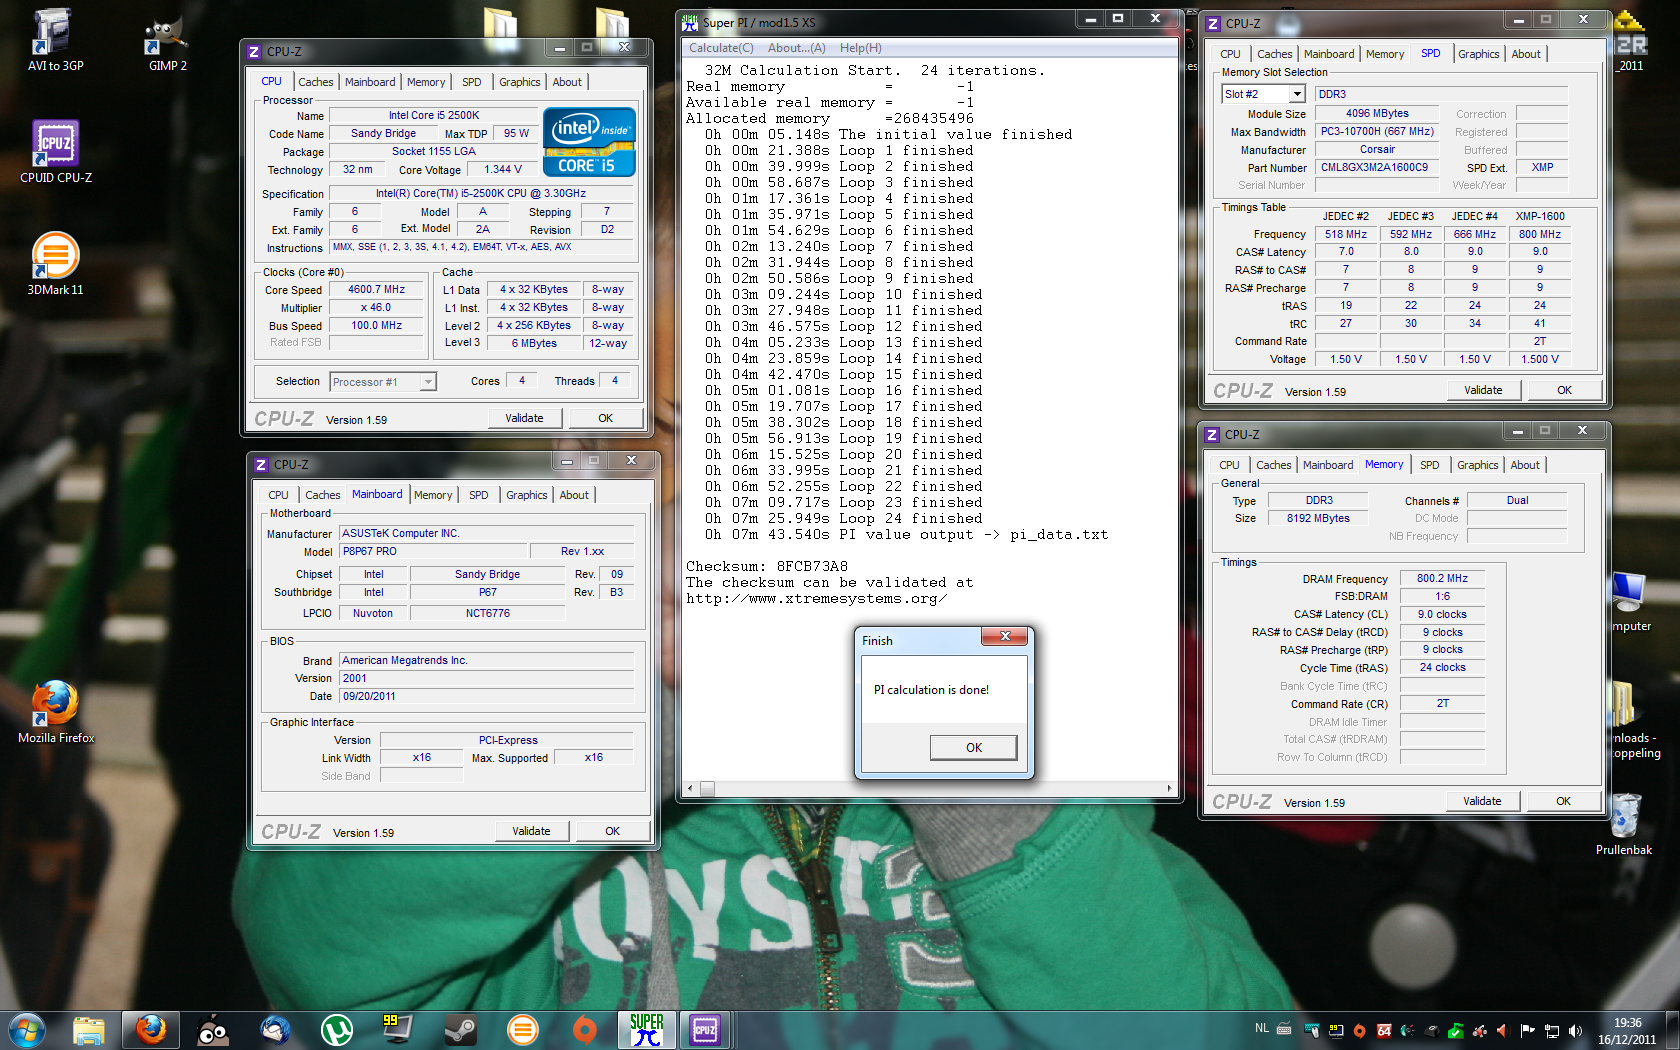The width and height of the screenshot is (1680, 1050).
Task: Open About...(A) menu in Super PI
Action: pos(797,48)
